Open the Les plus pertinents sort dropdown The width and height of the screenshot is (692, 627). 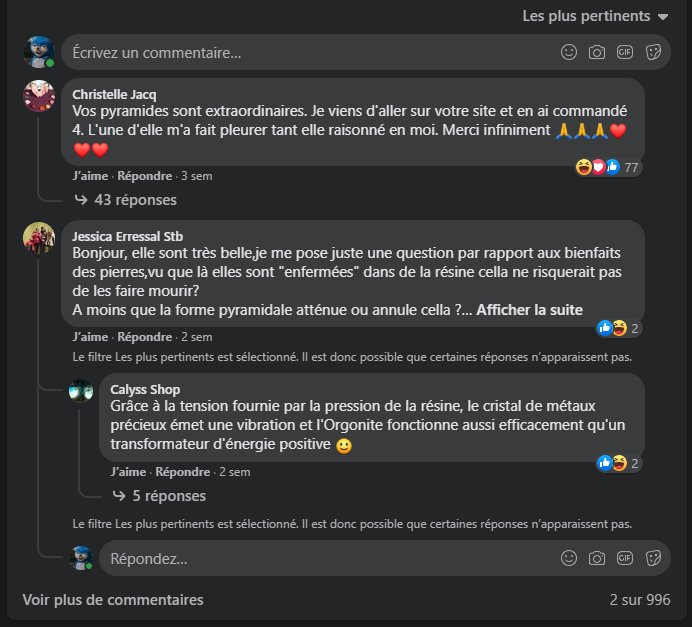click(x=595, y=16)
